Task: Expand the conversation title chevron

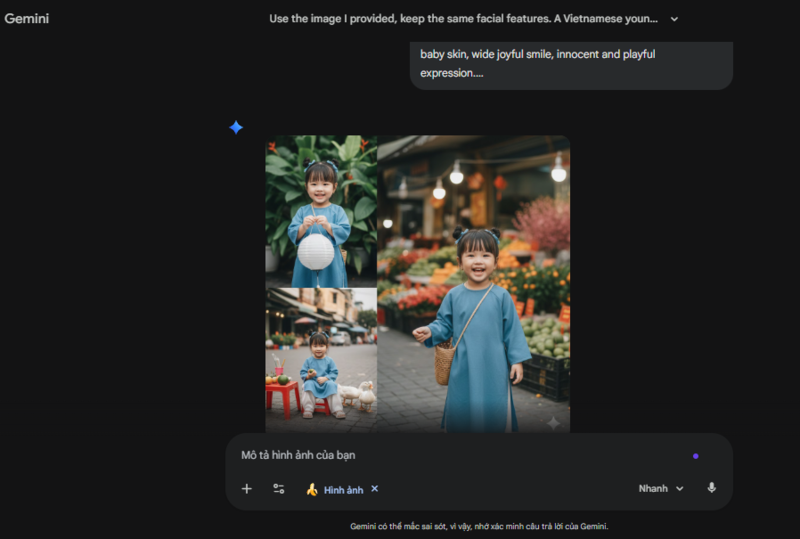Action: [674, 19]
